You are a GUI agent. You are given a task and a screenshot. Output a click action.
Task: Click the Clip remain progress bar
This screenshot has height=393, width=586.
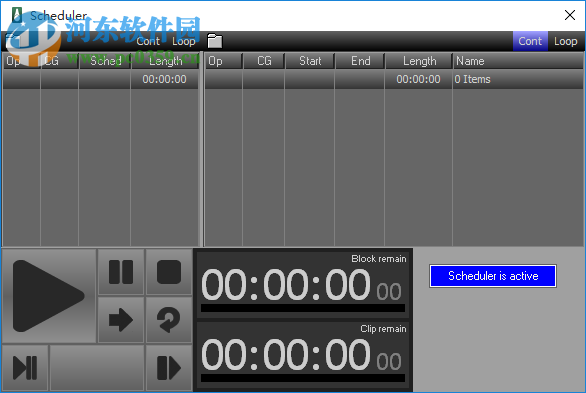[x=303, y=378]
